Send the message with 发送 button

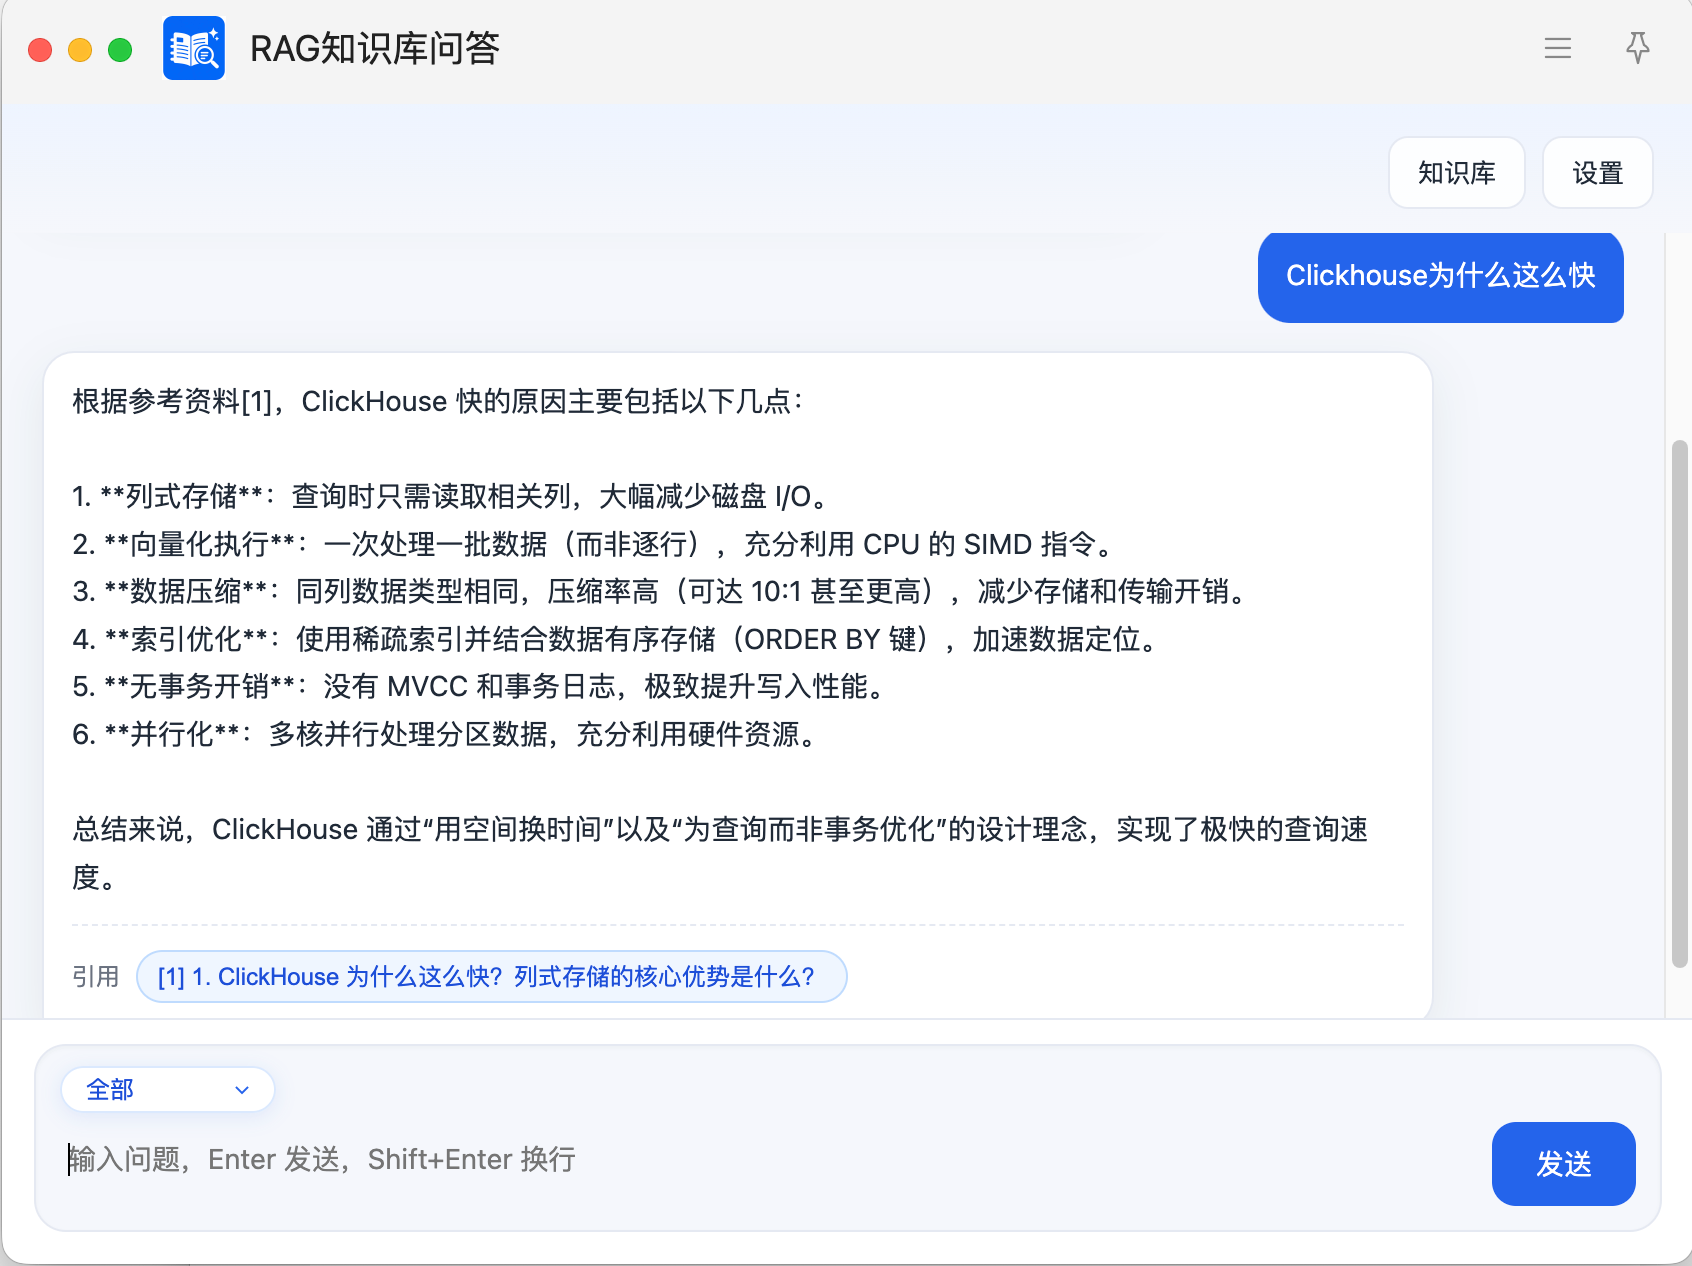[1563, 1164]
